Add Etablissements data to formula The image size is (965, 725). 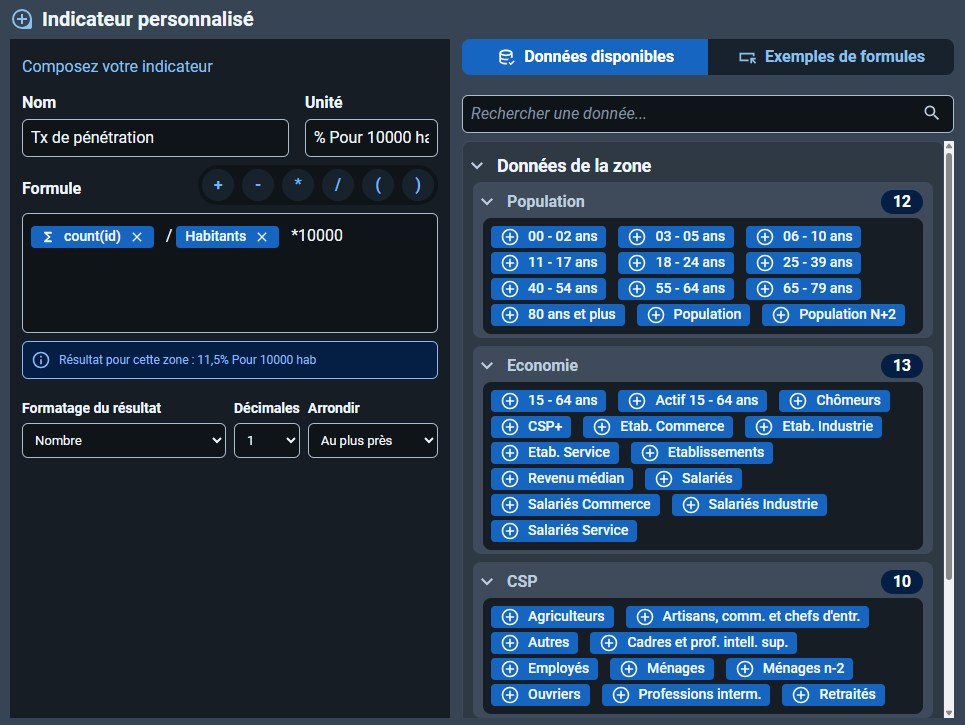click(x=702, y=453)
